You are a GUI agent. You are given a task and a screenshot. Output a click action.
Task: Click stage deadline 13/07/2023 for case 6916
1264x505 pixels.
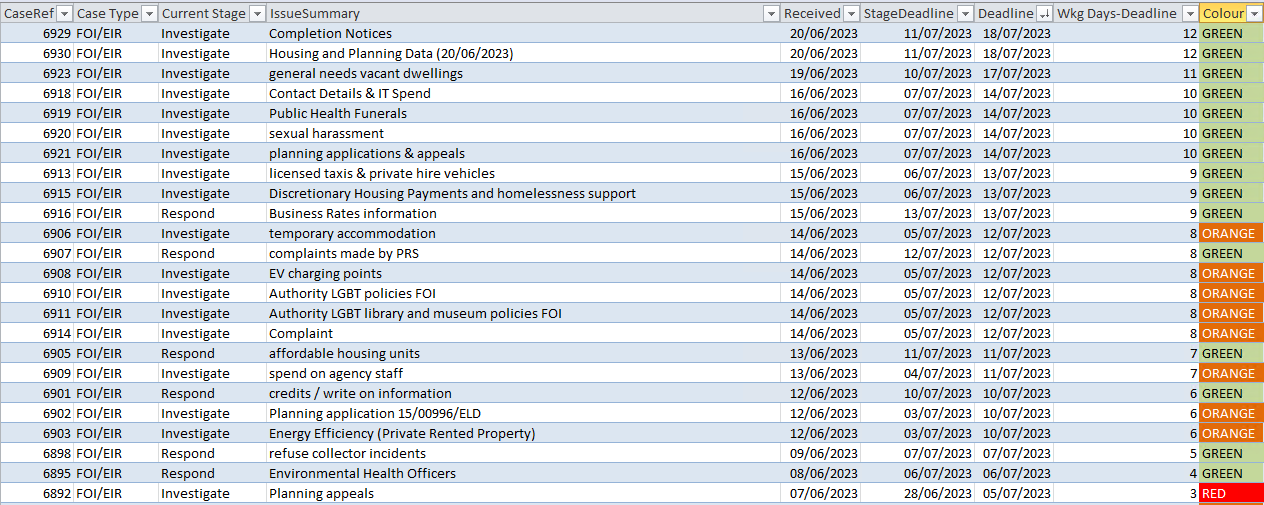click(x=918, y=213)
